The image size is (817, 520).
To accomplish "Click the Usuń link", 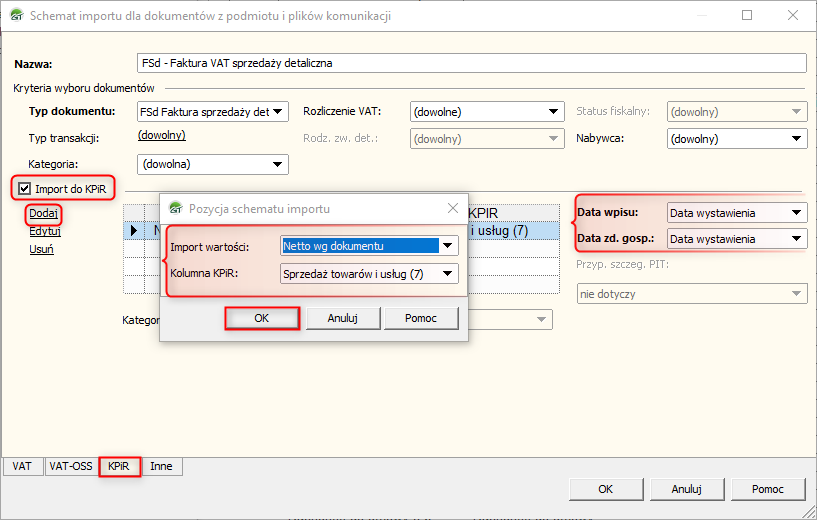I will click(x=41, y=249).
